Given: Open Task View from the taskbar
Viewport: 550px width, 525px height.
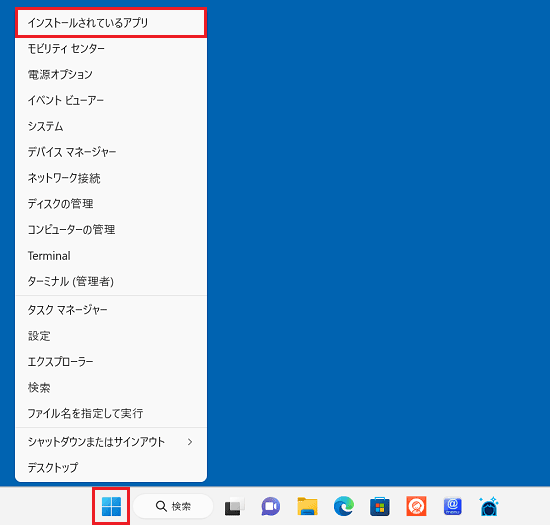Looking at the screenshot, I should pos(234,506).
